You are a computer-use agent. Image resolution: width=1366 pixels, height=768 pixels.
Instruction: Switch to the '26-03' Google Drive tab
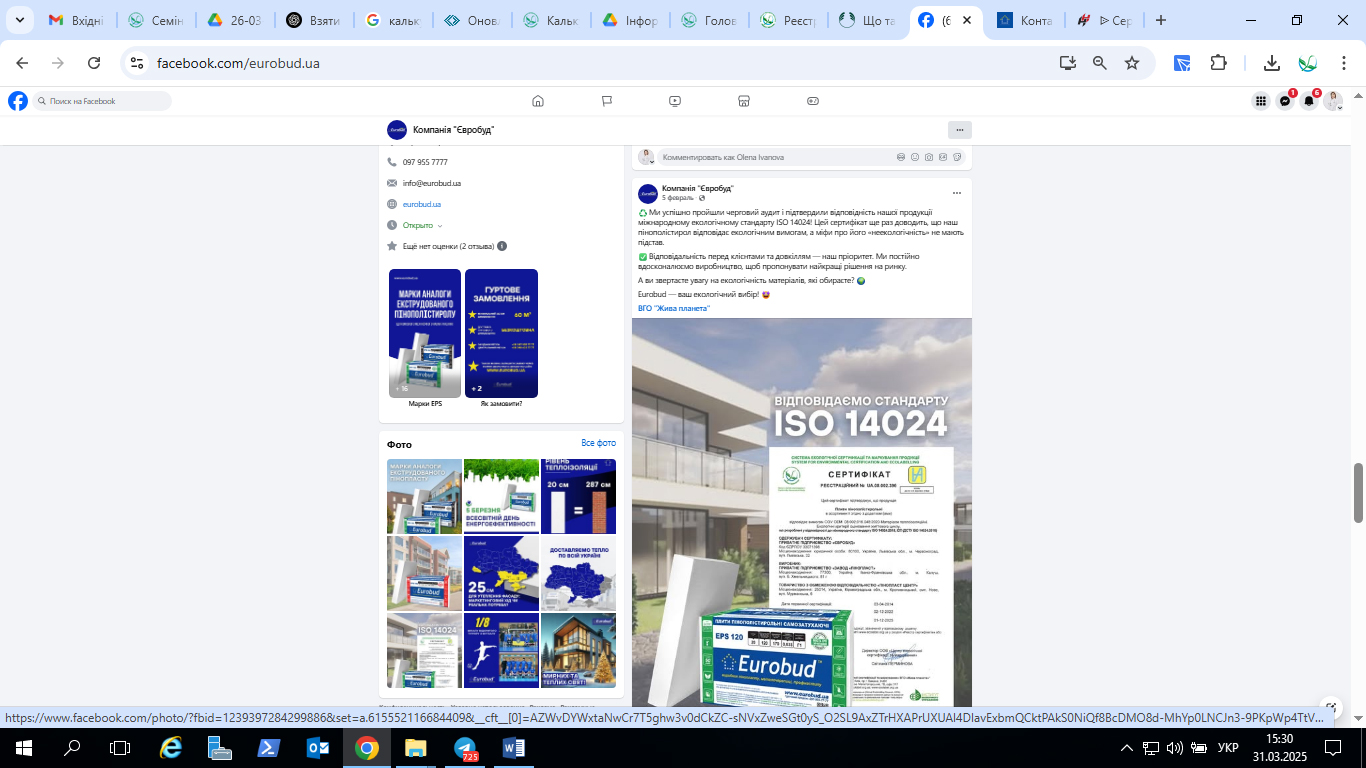236,20
